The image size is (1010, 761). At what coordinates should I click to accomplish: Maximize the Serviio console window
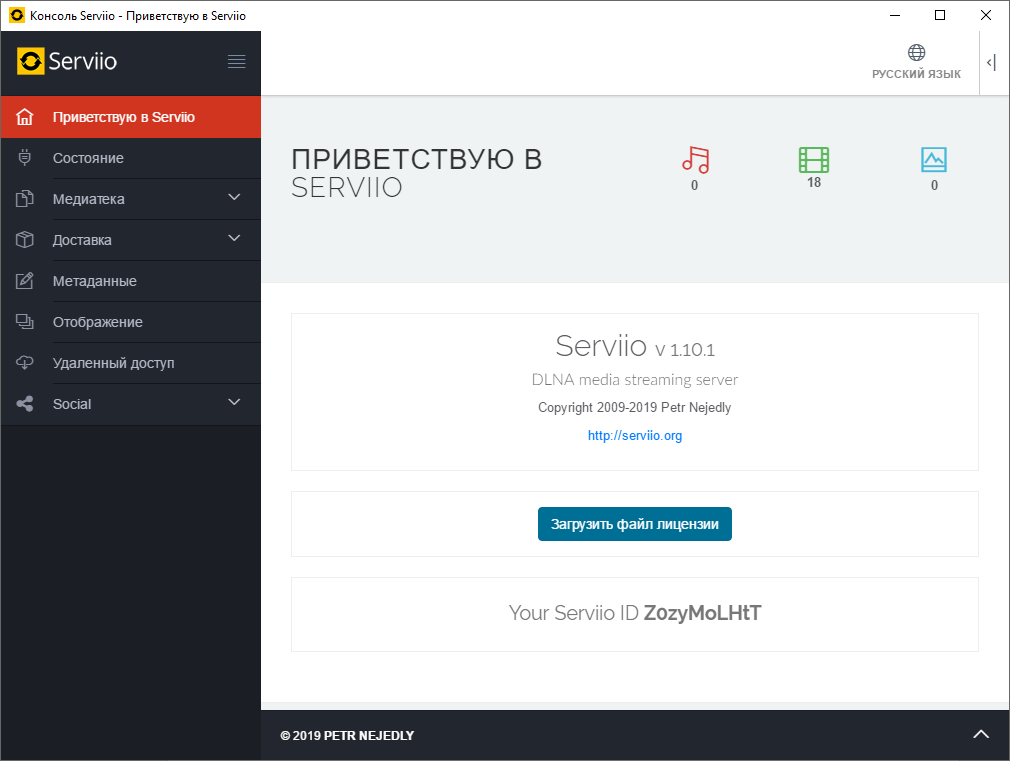pyautogui.click(x=940, y=15)
